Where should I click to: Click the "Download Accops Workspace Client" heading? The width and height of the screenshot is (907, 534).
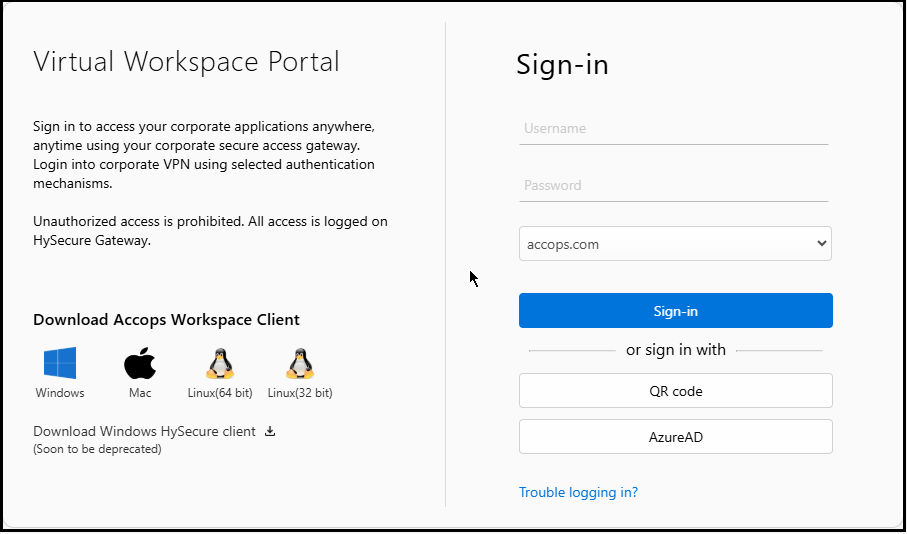166,320
